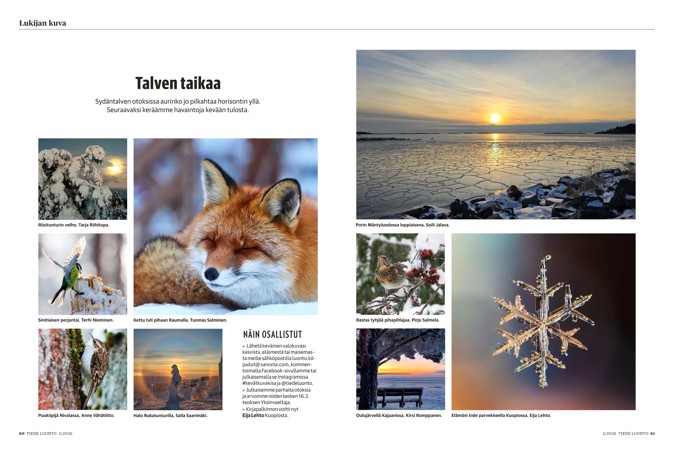
Task: Click the intro paragraph below the headline
Action: [x=178, y=106]
